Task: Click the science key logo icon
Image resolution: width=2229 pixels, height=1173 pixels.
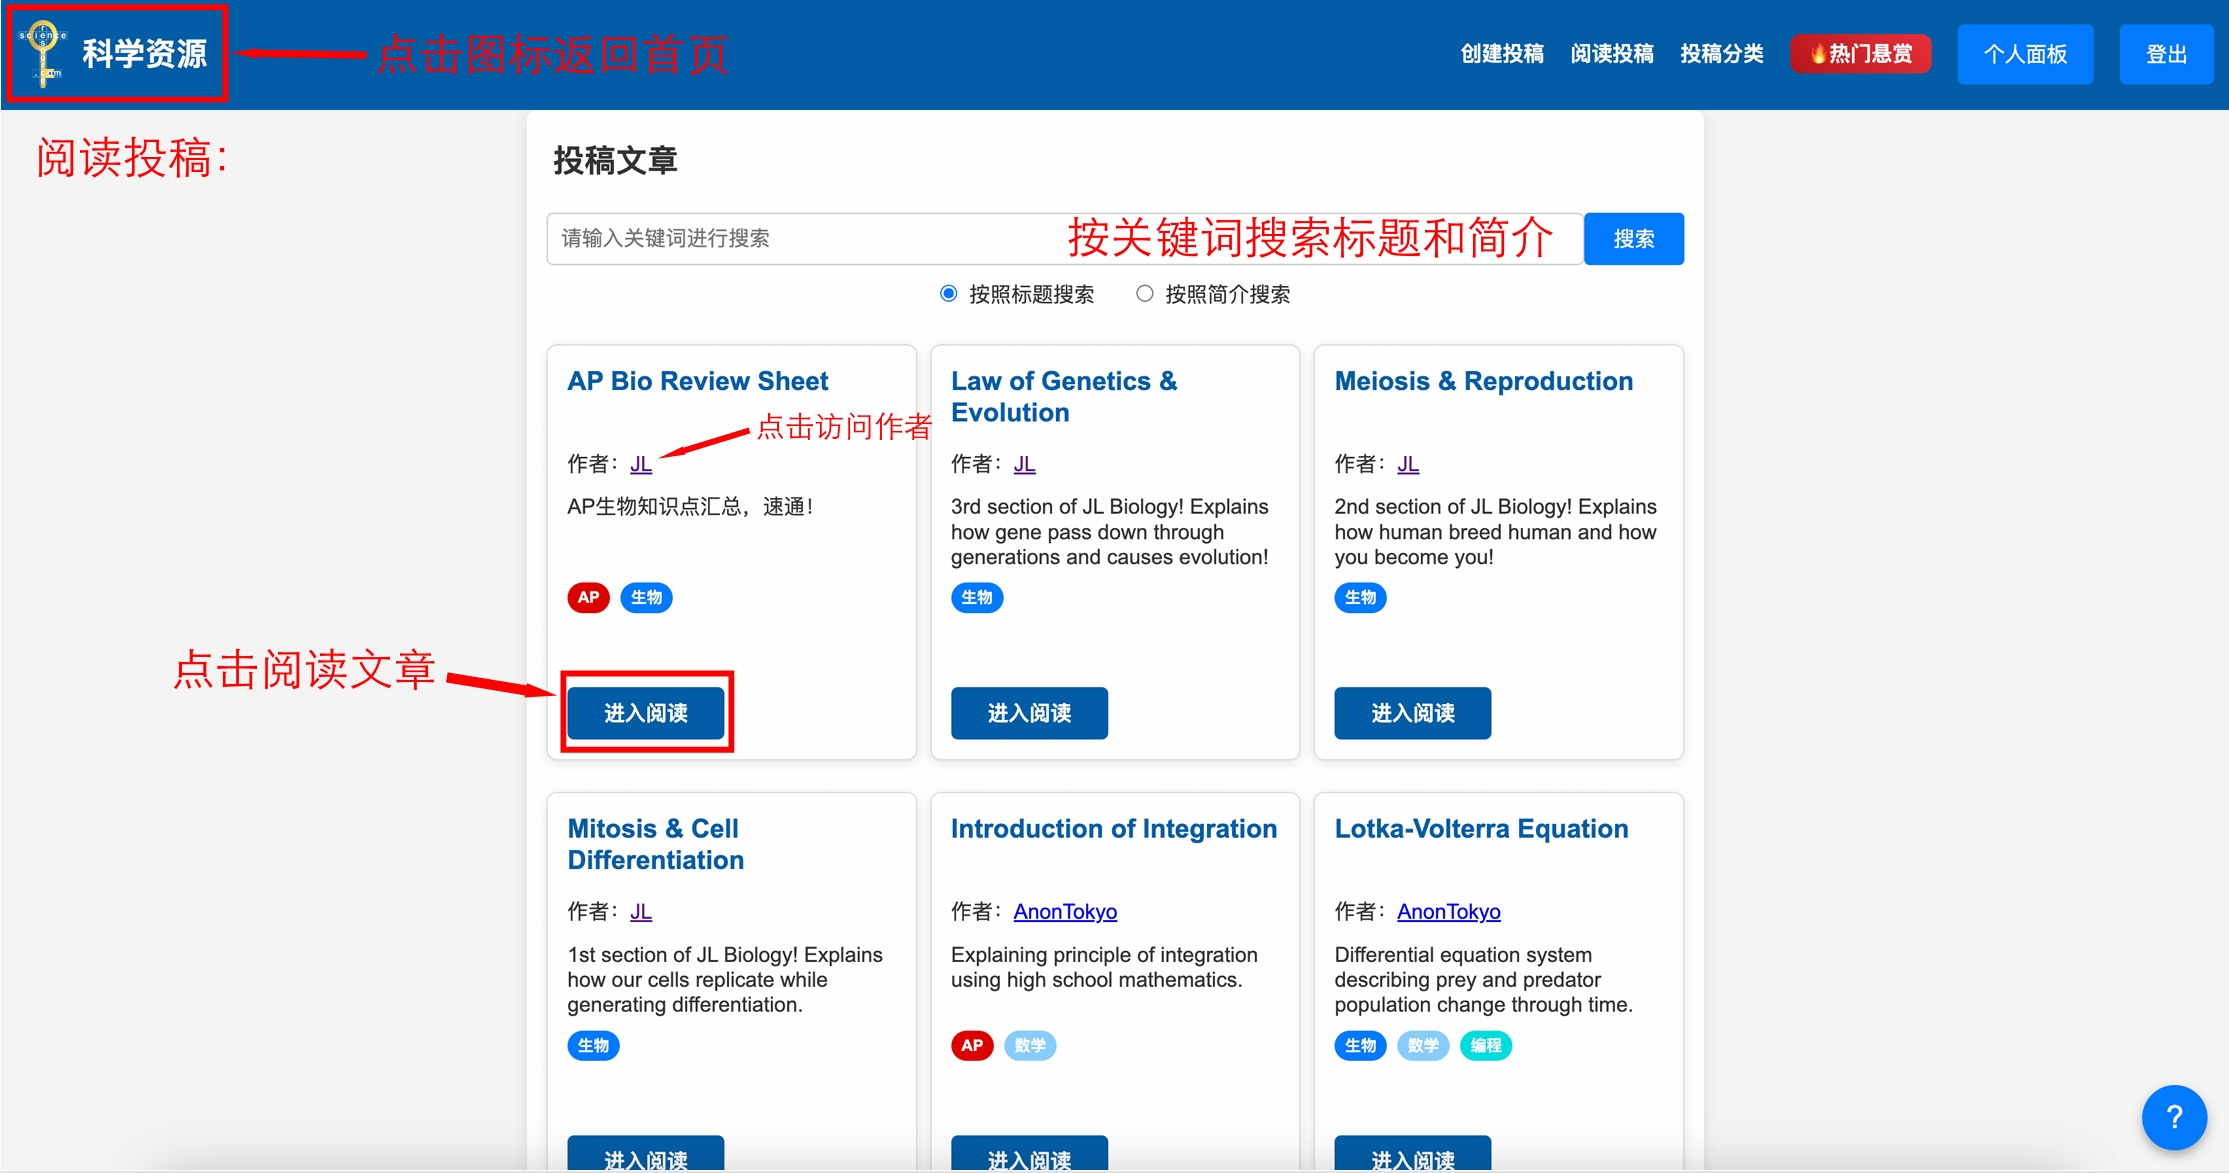Action: coord(43,53)
